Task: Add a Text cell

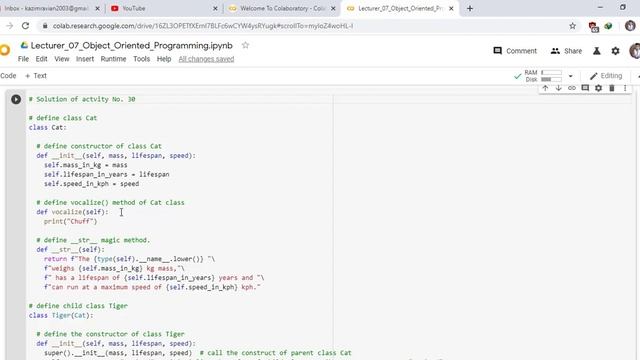Action: click(x=36, y=76)
